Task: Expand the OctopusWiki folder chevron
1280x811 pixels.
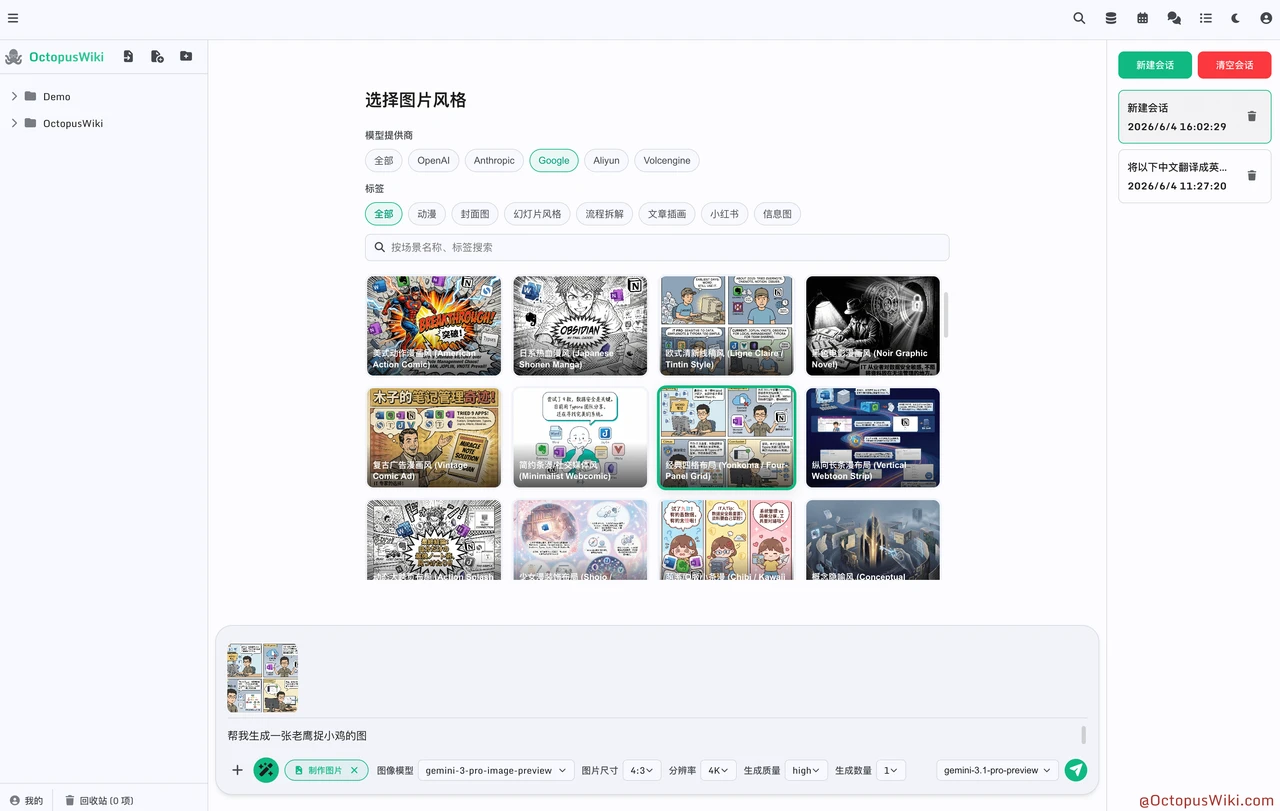Action: (x=14, y=124)
